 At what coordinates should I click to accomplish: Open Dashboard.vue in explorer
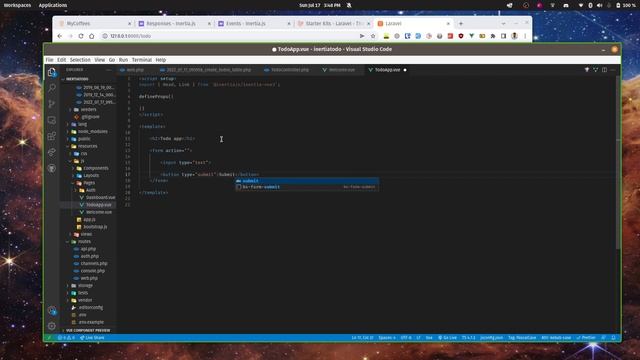pyautogui.click(x=100, y=198)
